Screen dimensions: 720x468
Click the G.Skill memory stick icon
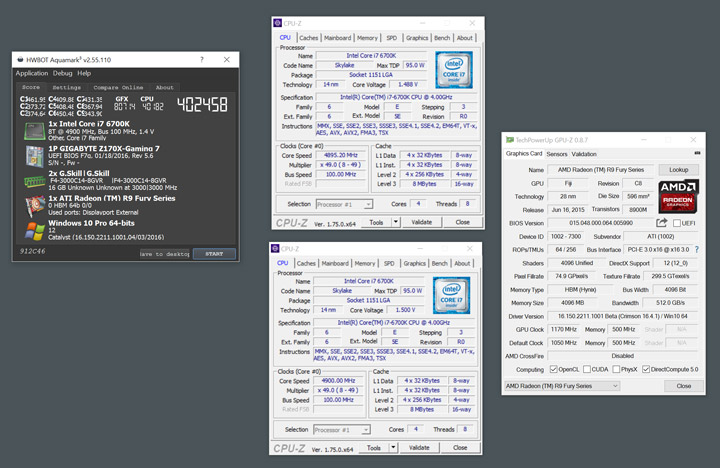(34, 182)
